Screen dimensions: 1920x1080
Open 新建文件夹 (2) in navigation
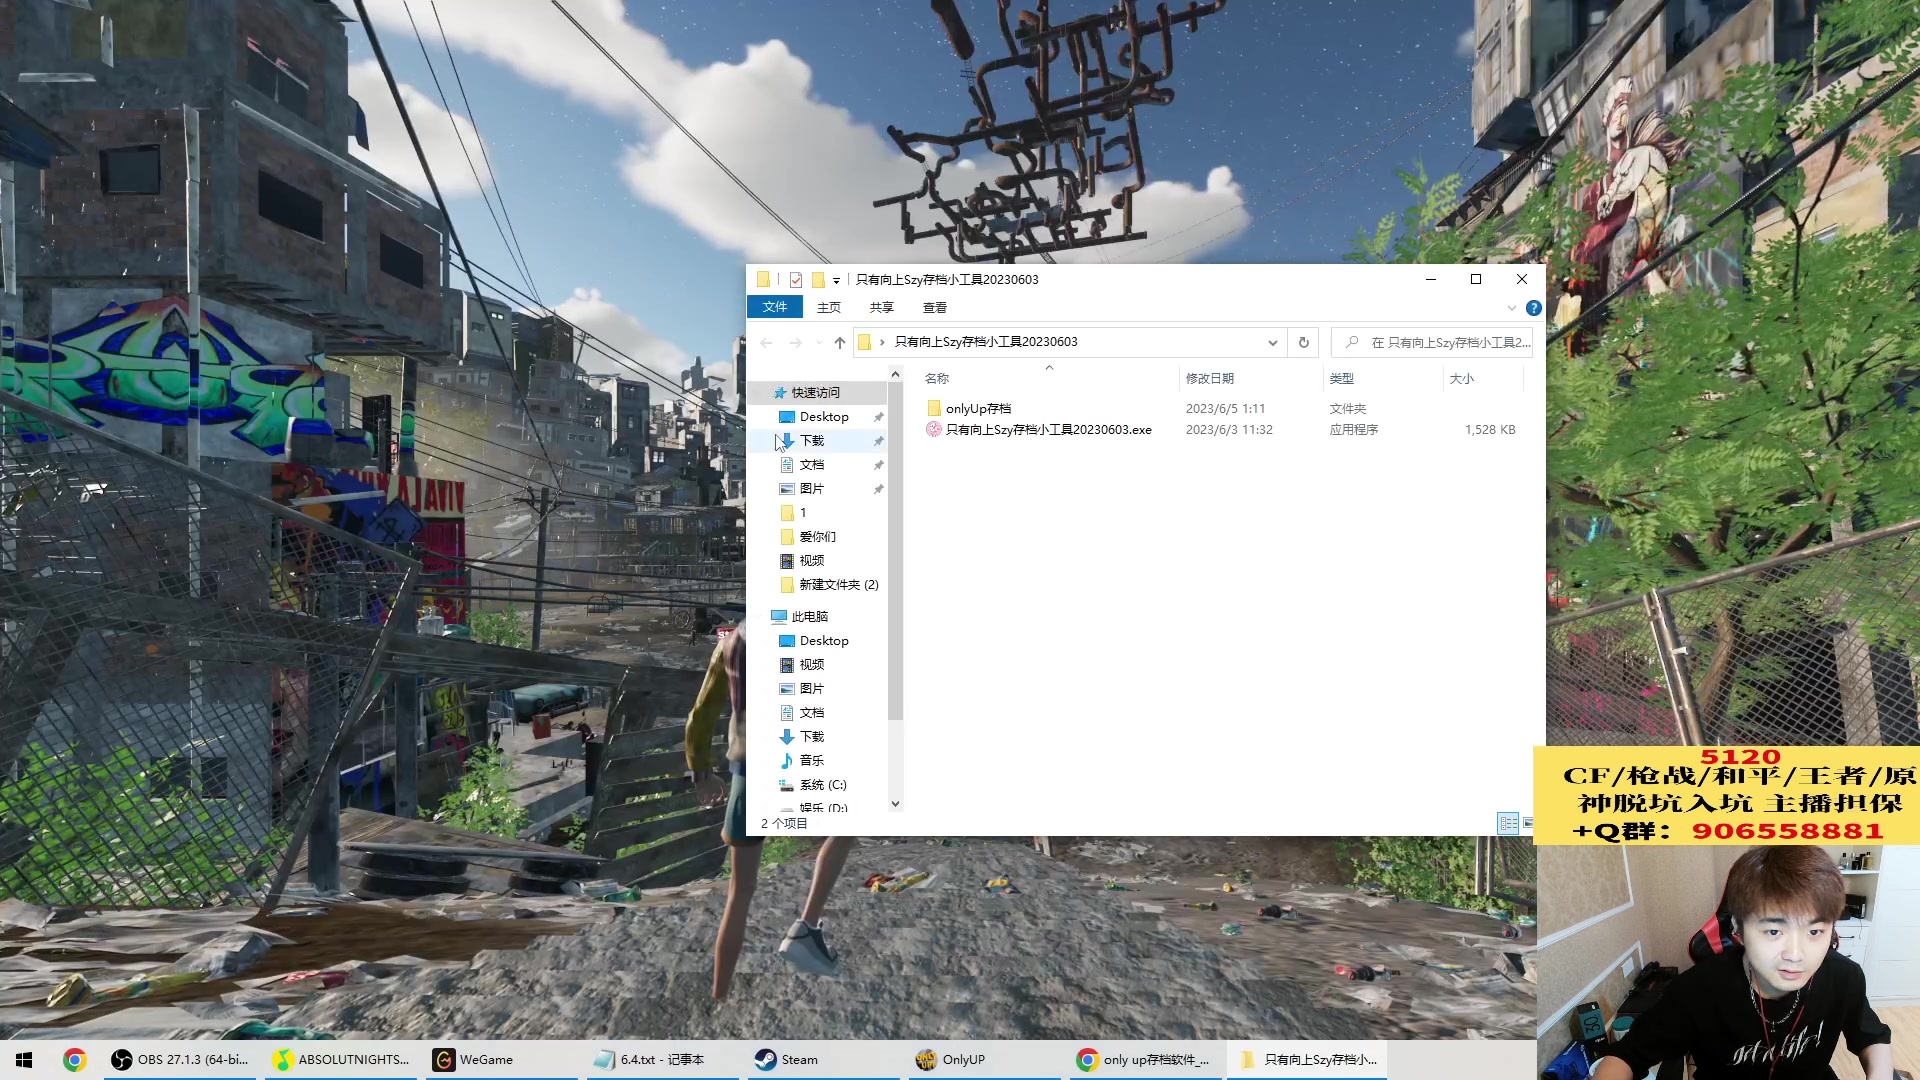click(838, 584)
